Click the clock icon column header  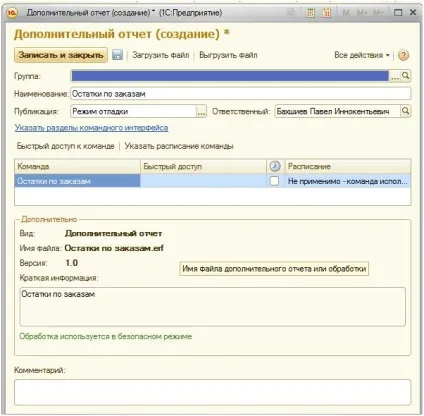tap(275, 166)
